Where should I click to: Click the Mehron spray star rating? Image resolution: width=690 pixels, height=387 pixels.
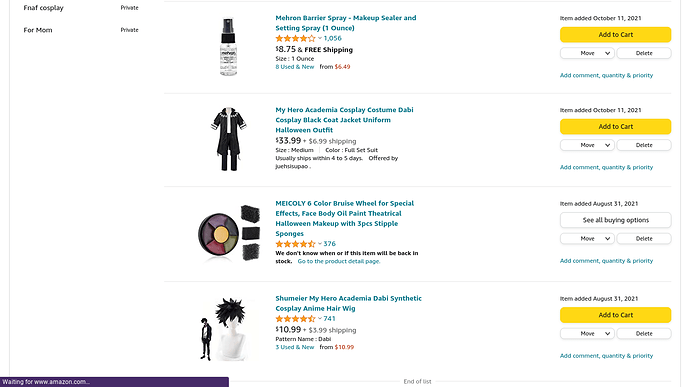(x=295, y=38)
